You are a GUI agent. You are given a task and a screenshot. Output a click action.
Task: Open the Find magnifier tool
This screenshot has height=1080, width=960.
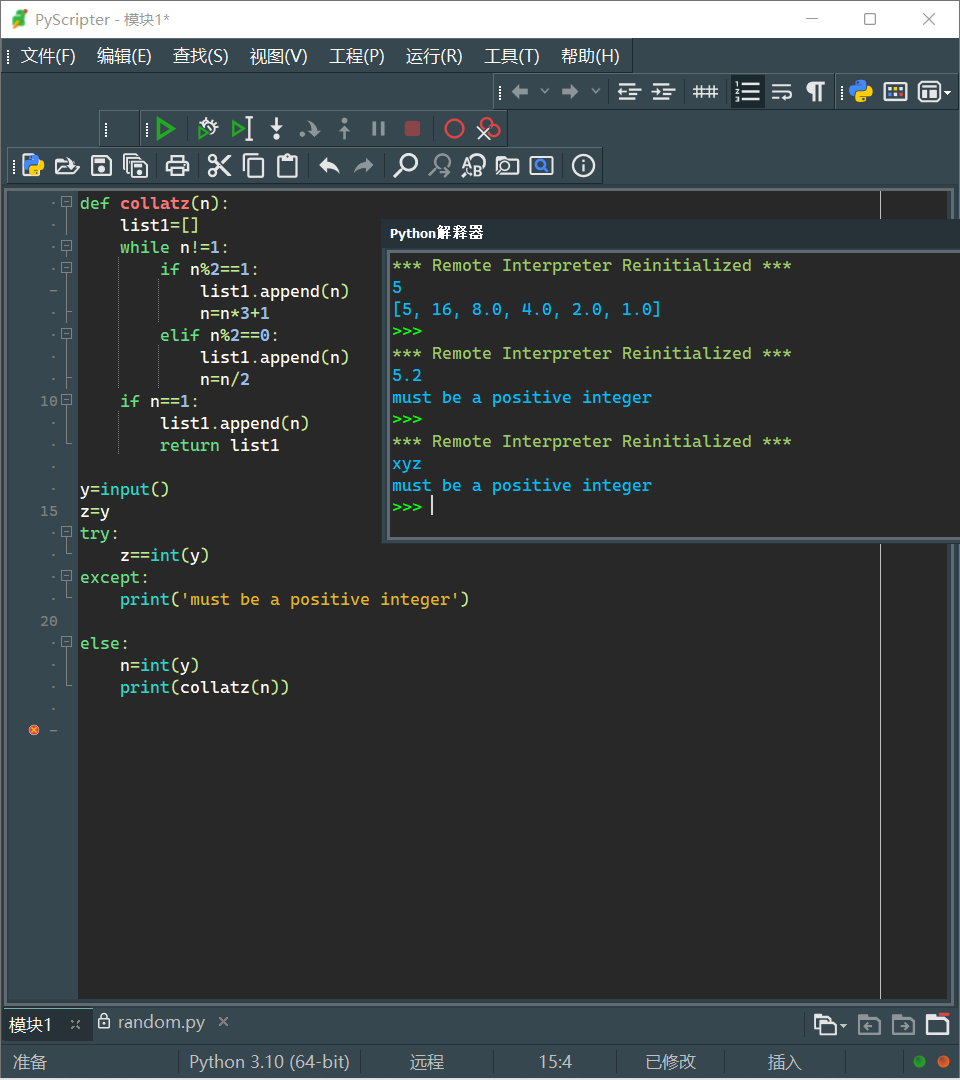point(405,166)
